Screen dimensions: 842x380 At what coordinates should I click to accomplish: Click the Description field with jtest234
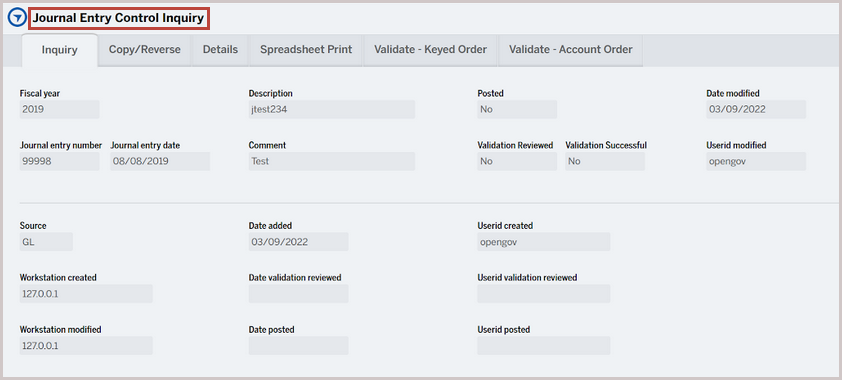point(331,109)
